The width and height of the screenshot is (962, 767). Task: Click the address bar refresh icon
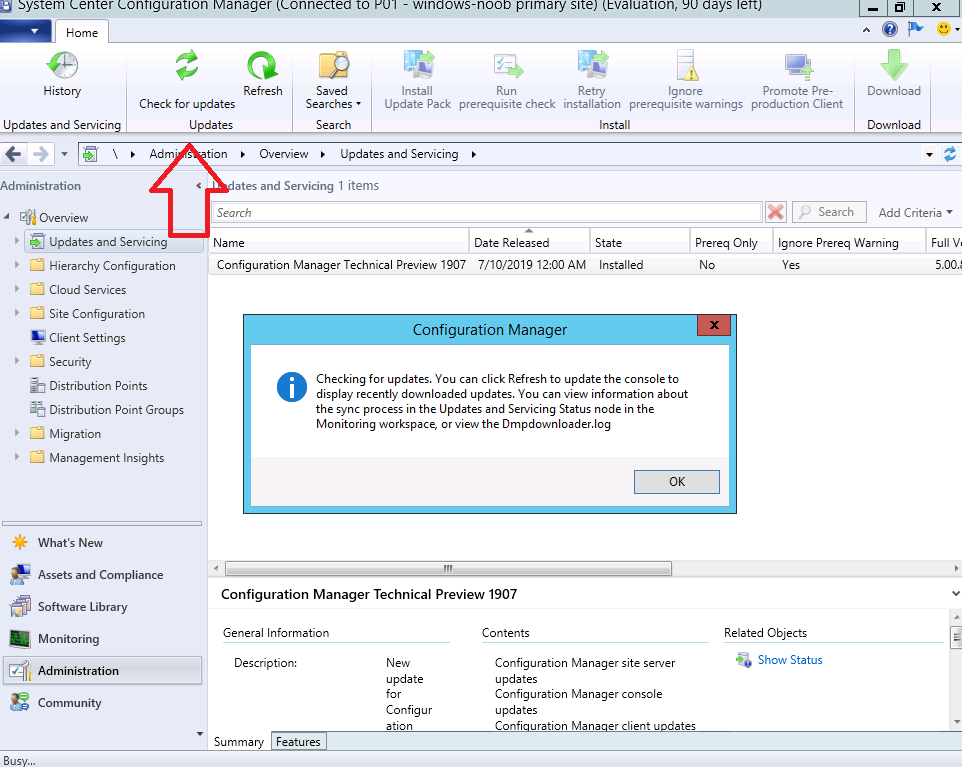point(950,154)
